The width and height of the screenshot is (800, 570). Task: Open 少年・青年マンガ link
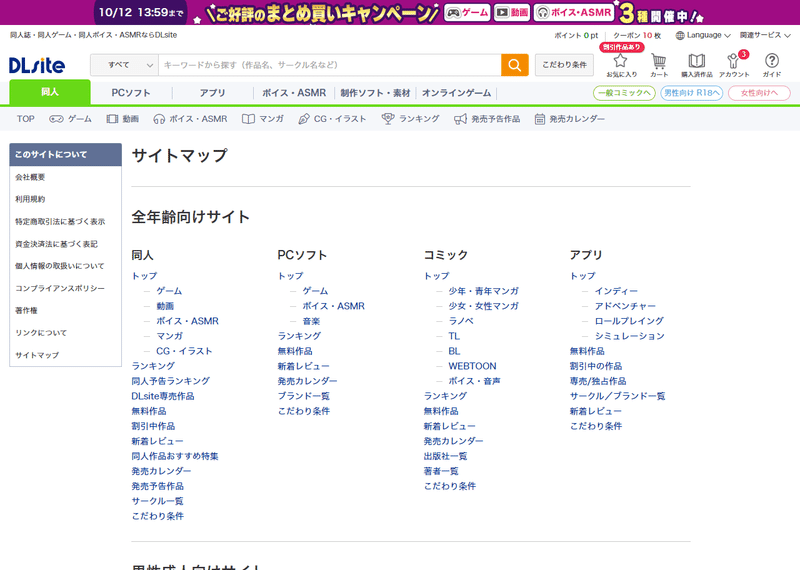483,291
